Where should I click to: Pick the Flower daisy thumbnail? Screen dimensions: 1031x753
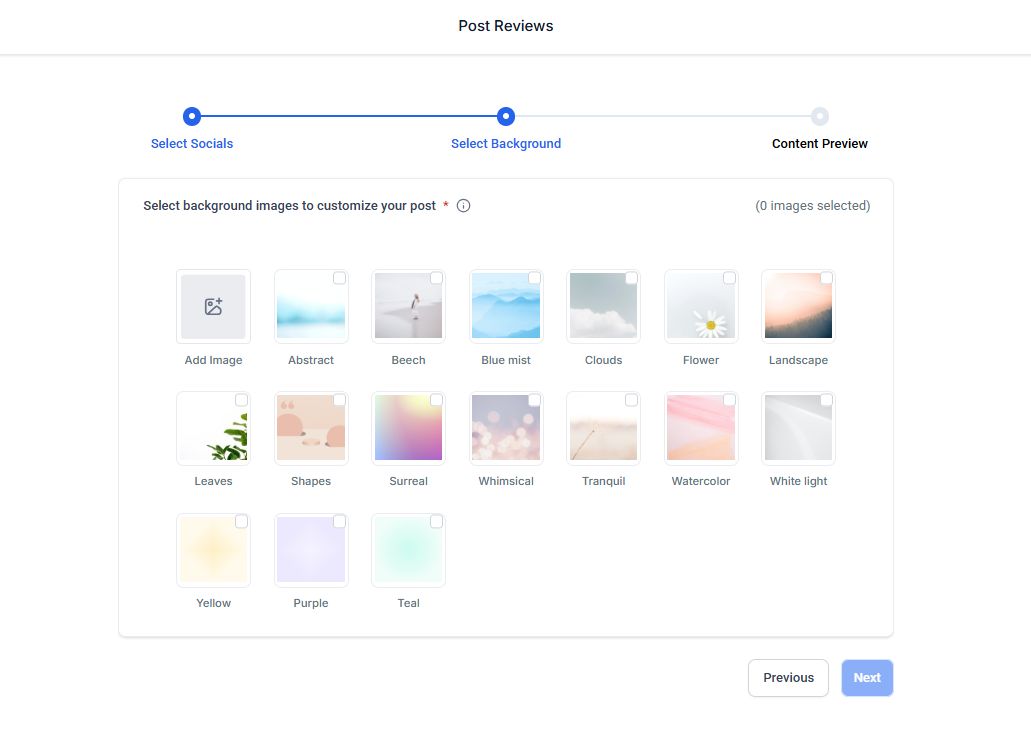tap(701, 306)
